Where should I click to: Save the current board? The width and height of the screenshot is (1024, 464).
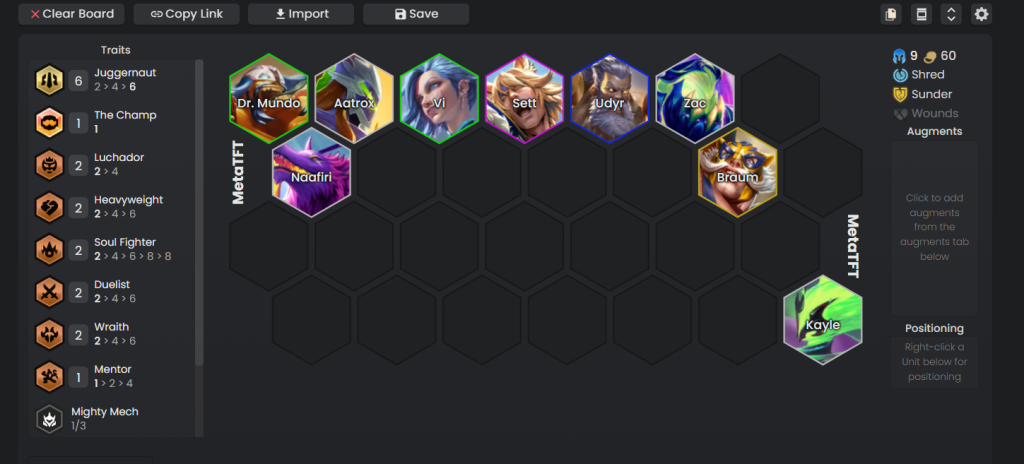point(416,14)
